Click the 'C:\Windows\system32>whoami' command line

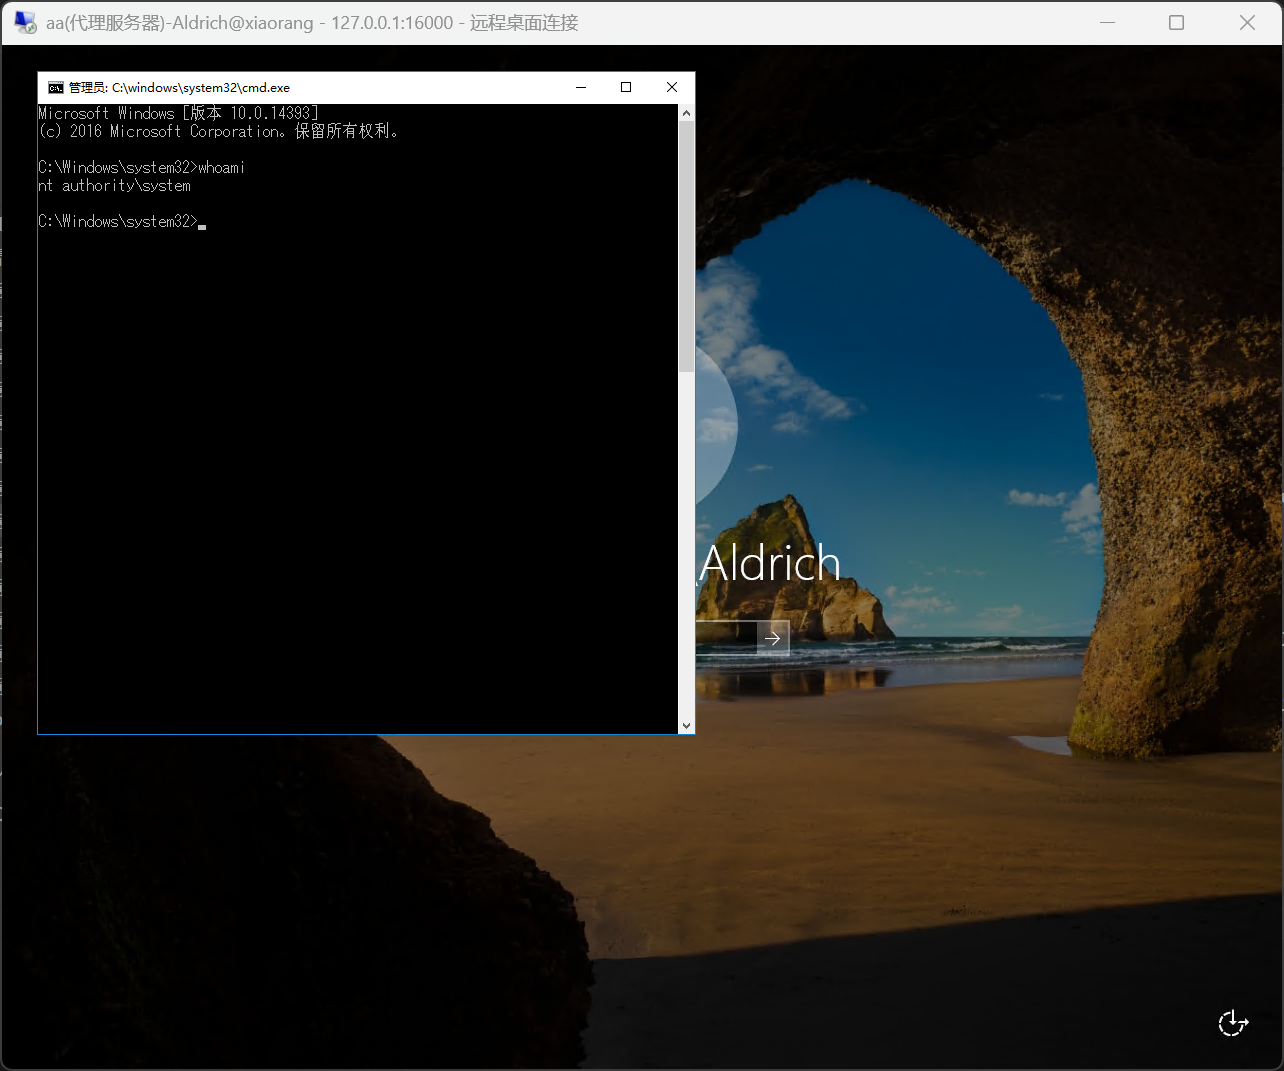(142, 168)
